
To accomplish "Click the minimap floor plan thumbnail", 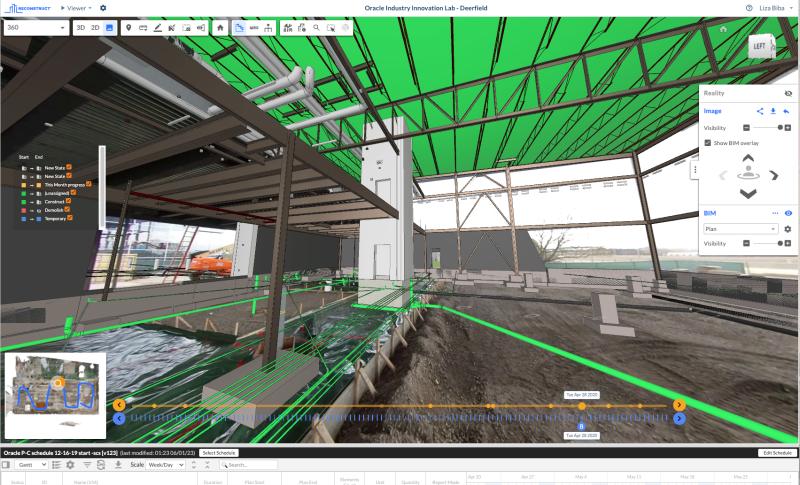I will pos(55,396).
